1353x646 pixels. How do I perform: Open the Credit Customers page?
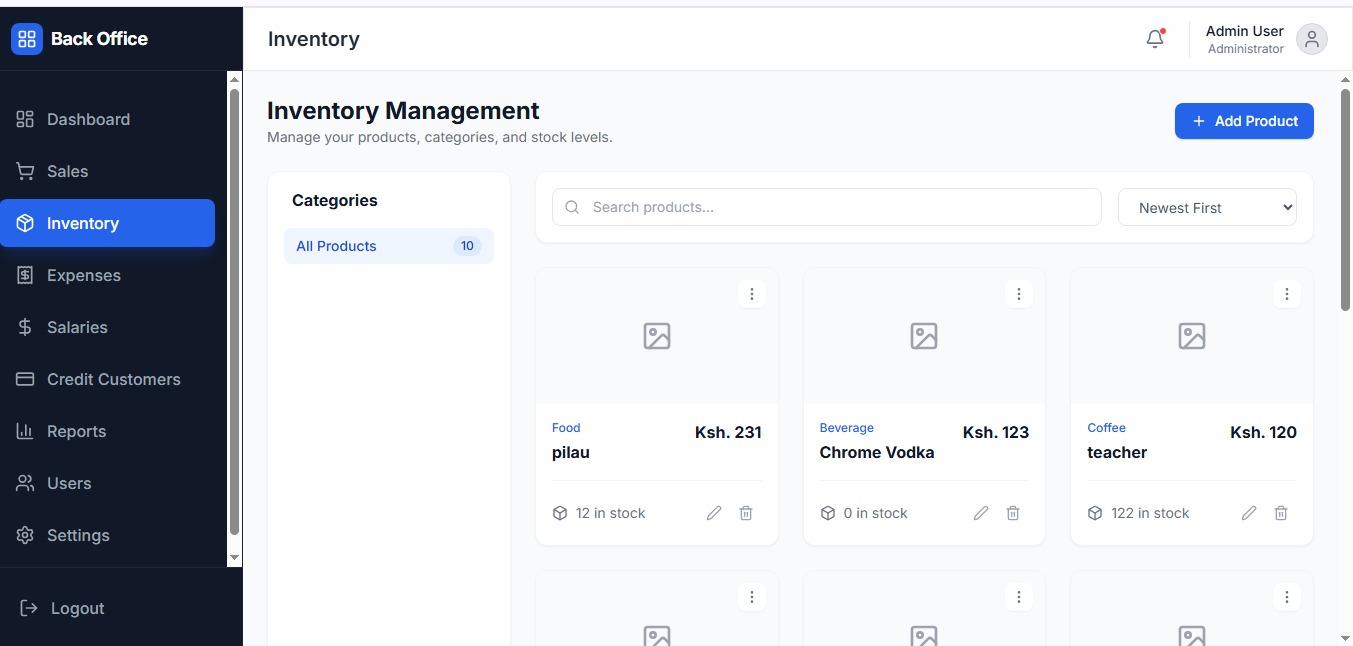click(x=113, y=379)
